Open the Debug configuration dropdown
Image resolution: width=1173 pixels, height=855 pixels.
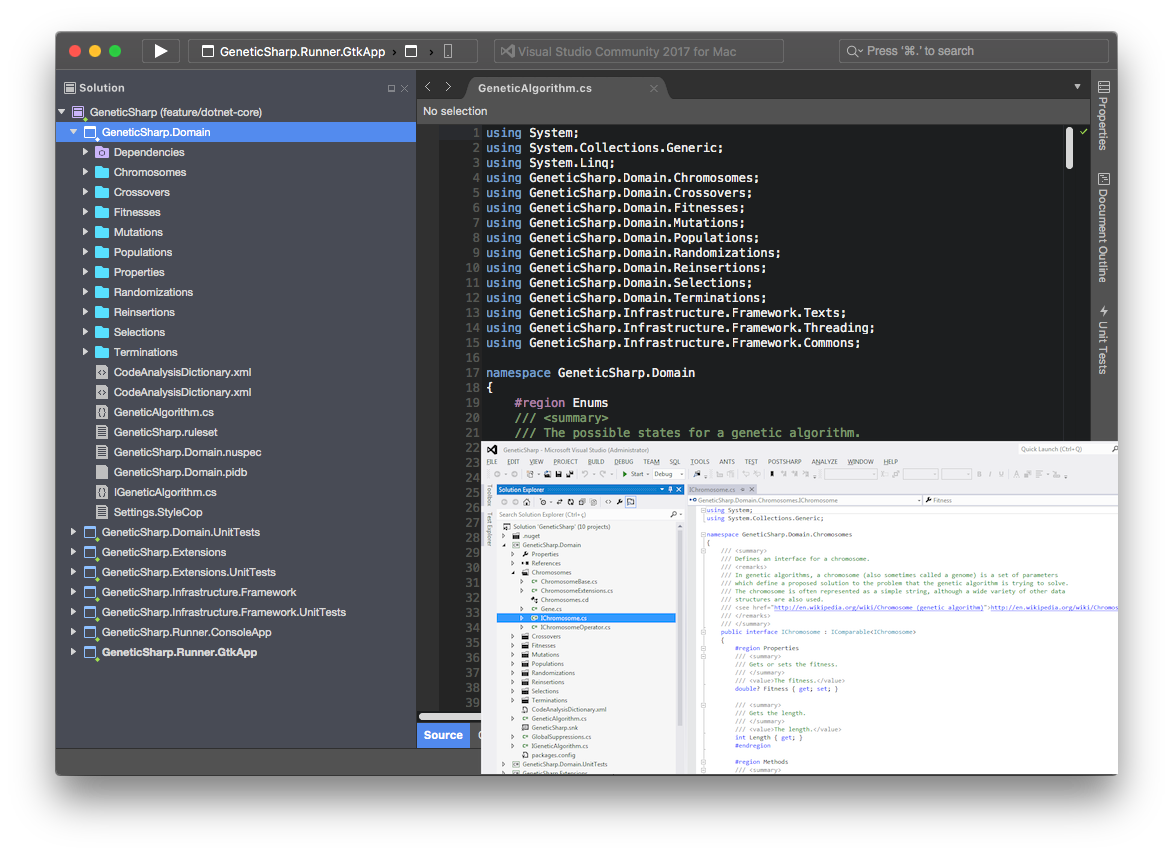(670, 474)
